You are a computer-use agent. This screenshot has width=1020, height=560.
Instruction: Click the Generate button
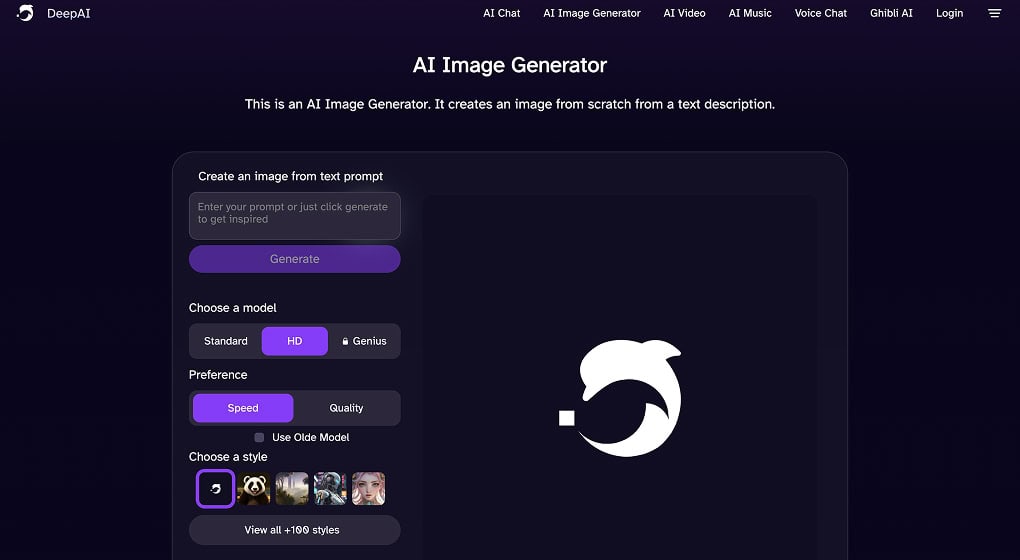pos(295,259)
